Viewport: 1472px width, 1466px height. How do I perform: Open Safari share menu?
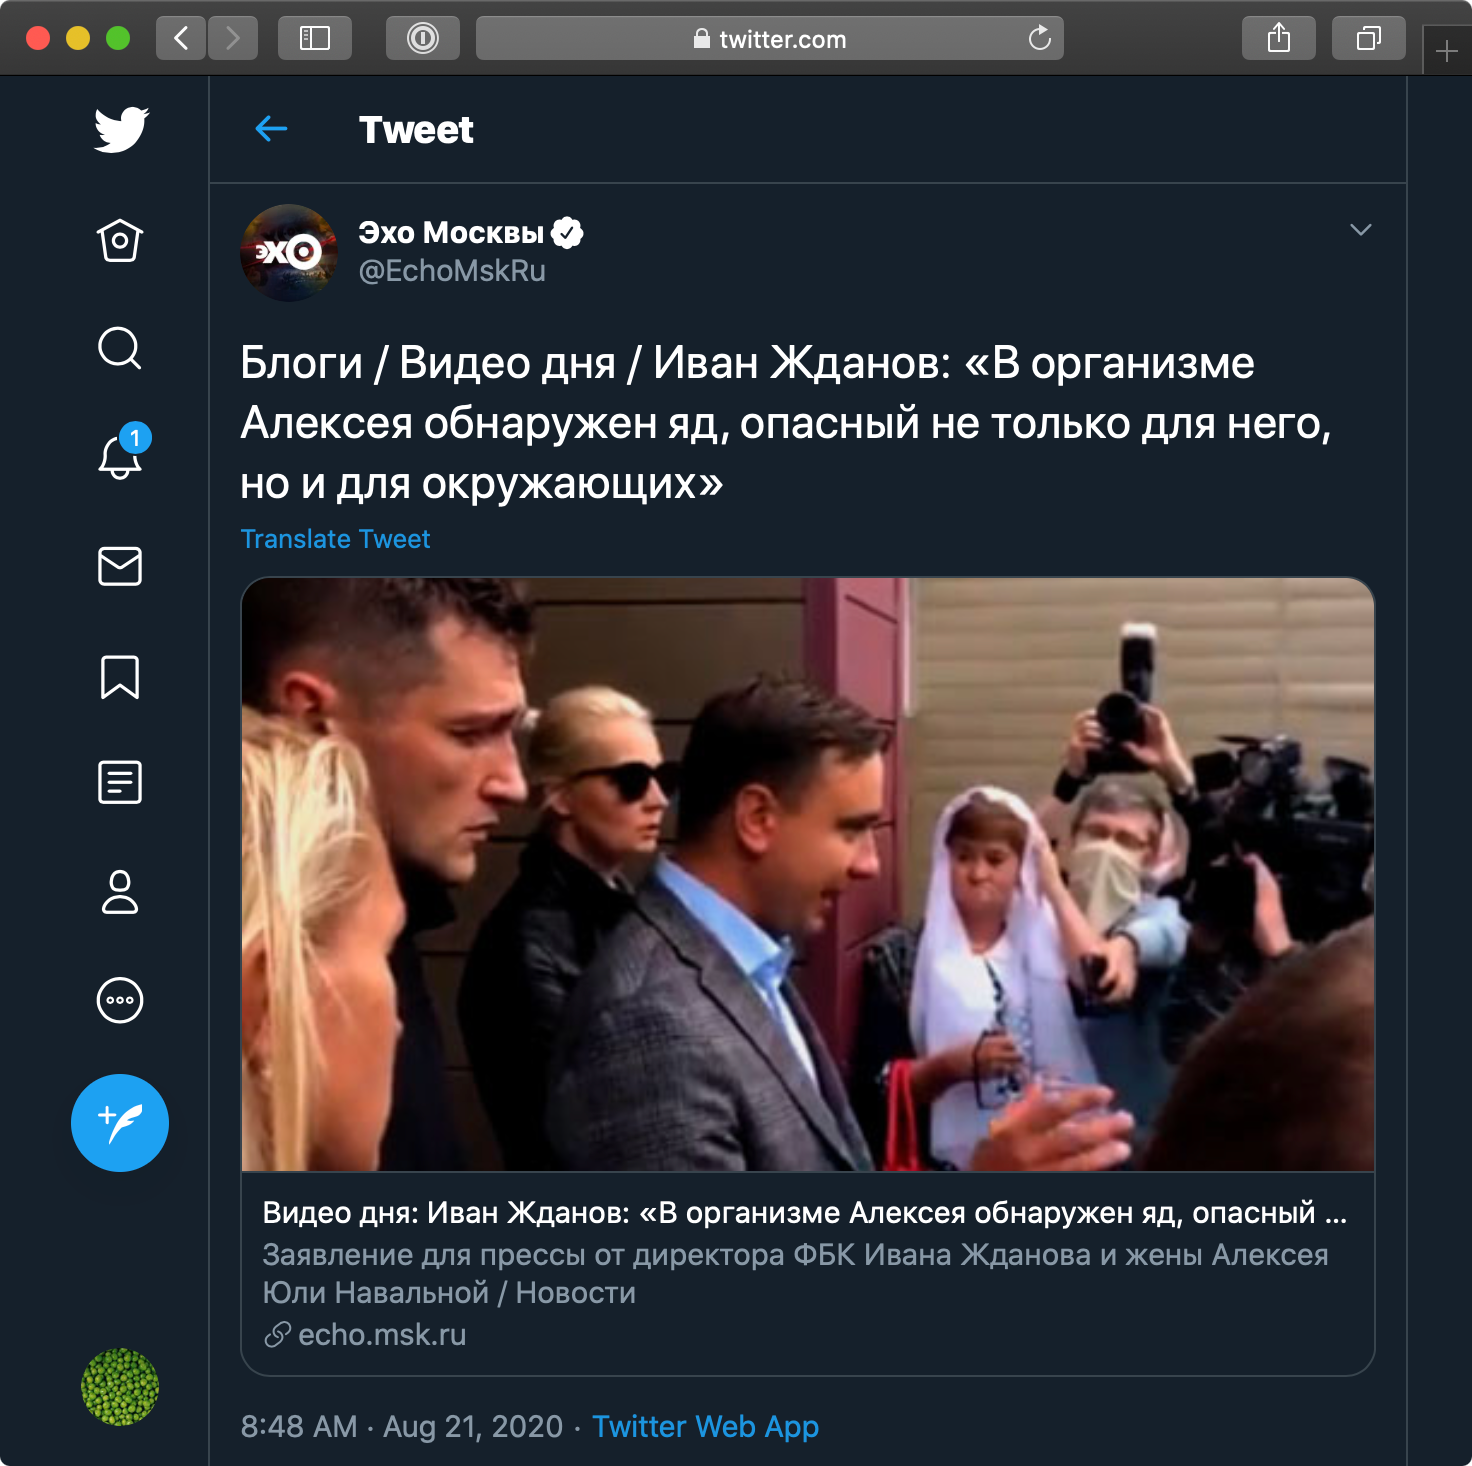coord(1278,39)
